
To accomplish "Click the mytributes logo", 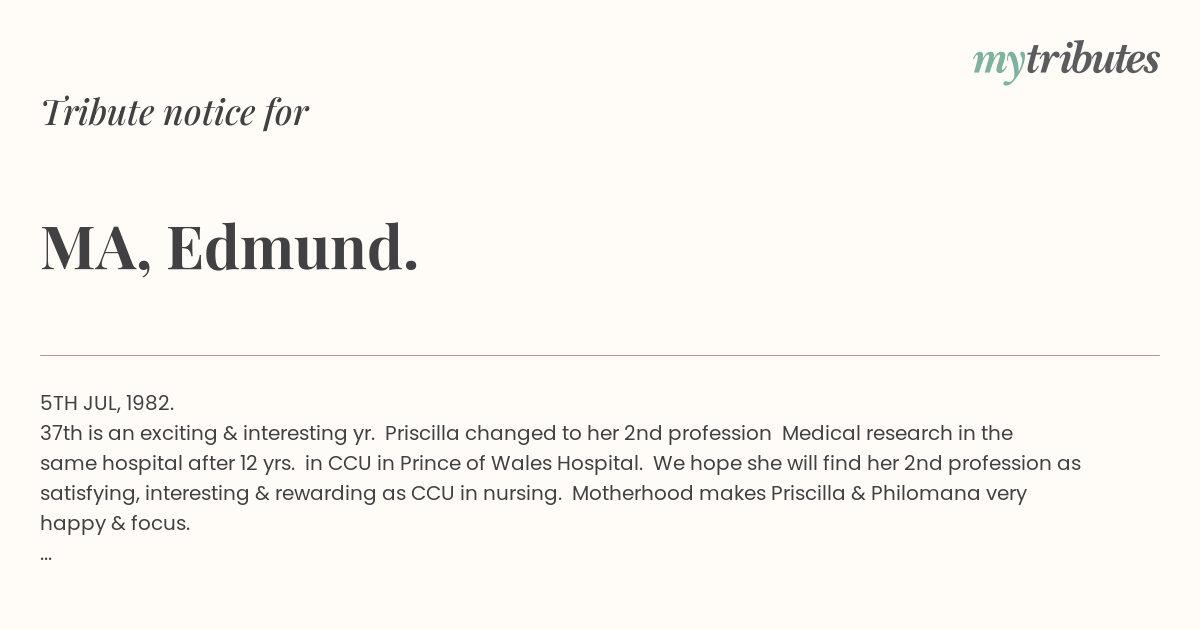I will pos(1066,61).
